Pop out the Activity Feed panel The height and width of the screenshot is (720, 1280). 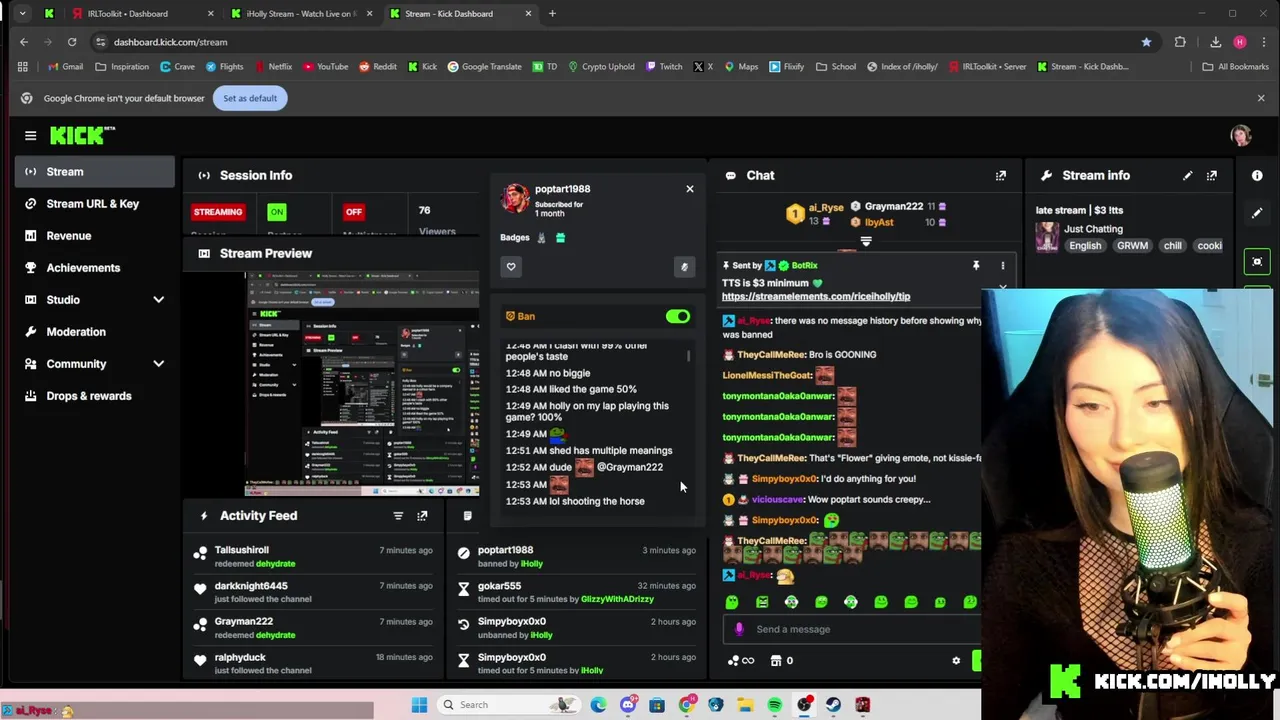click(422, 516)
